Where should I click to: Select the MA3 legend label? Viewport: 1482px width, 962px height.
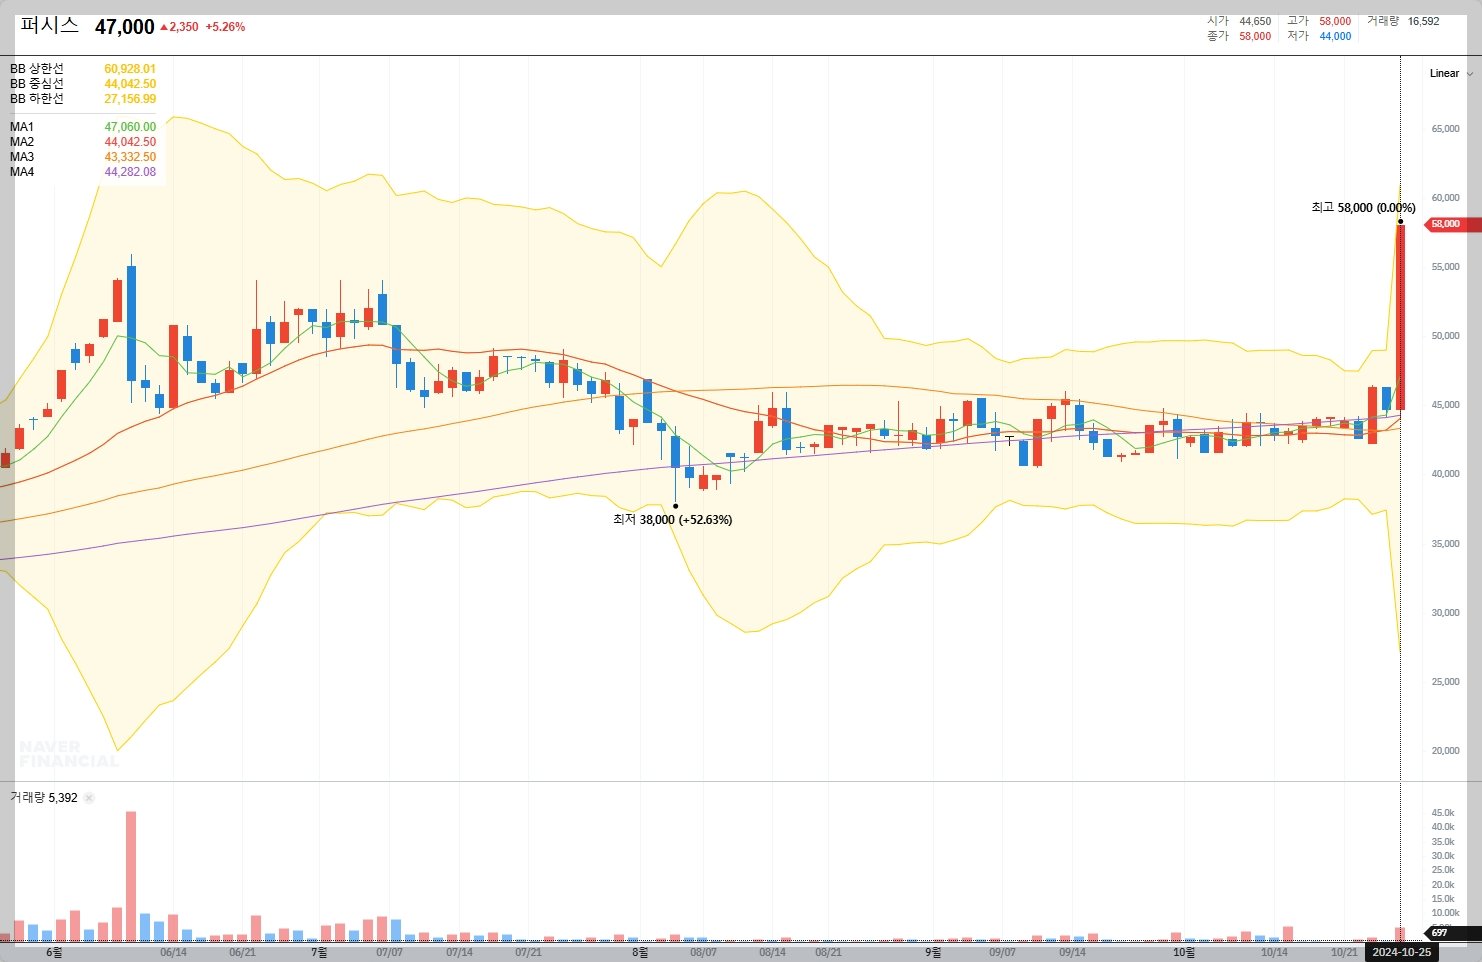click(22, 157)
